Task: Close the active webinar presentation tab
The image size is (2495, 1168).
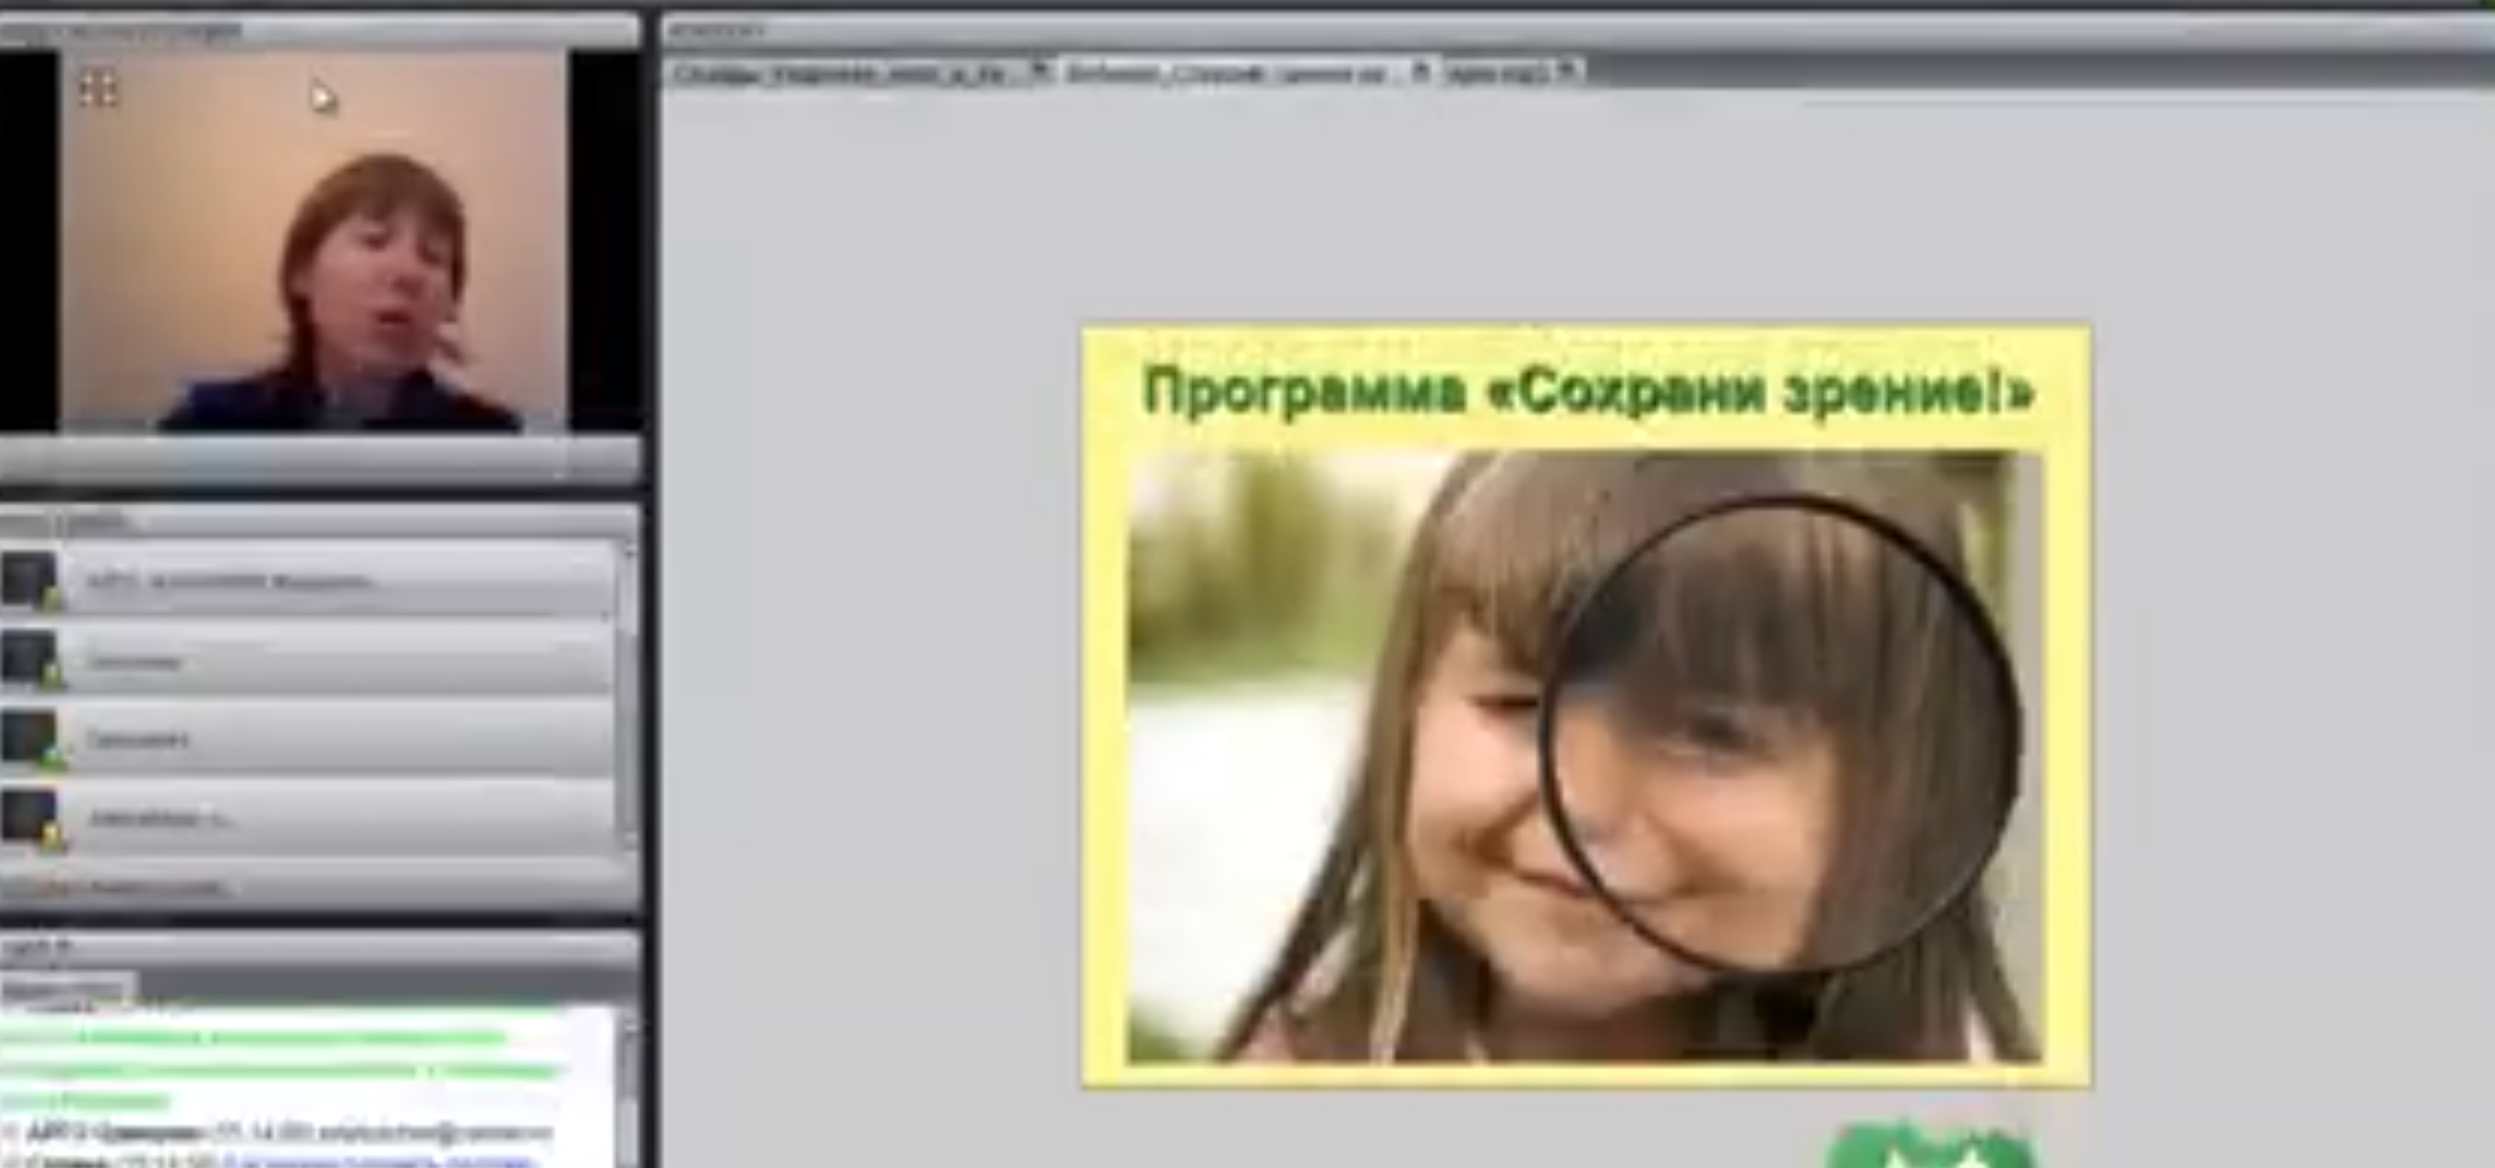Action: coord(1421,71)
